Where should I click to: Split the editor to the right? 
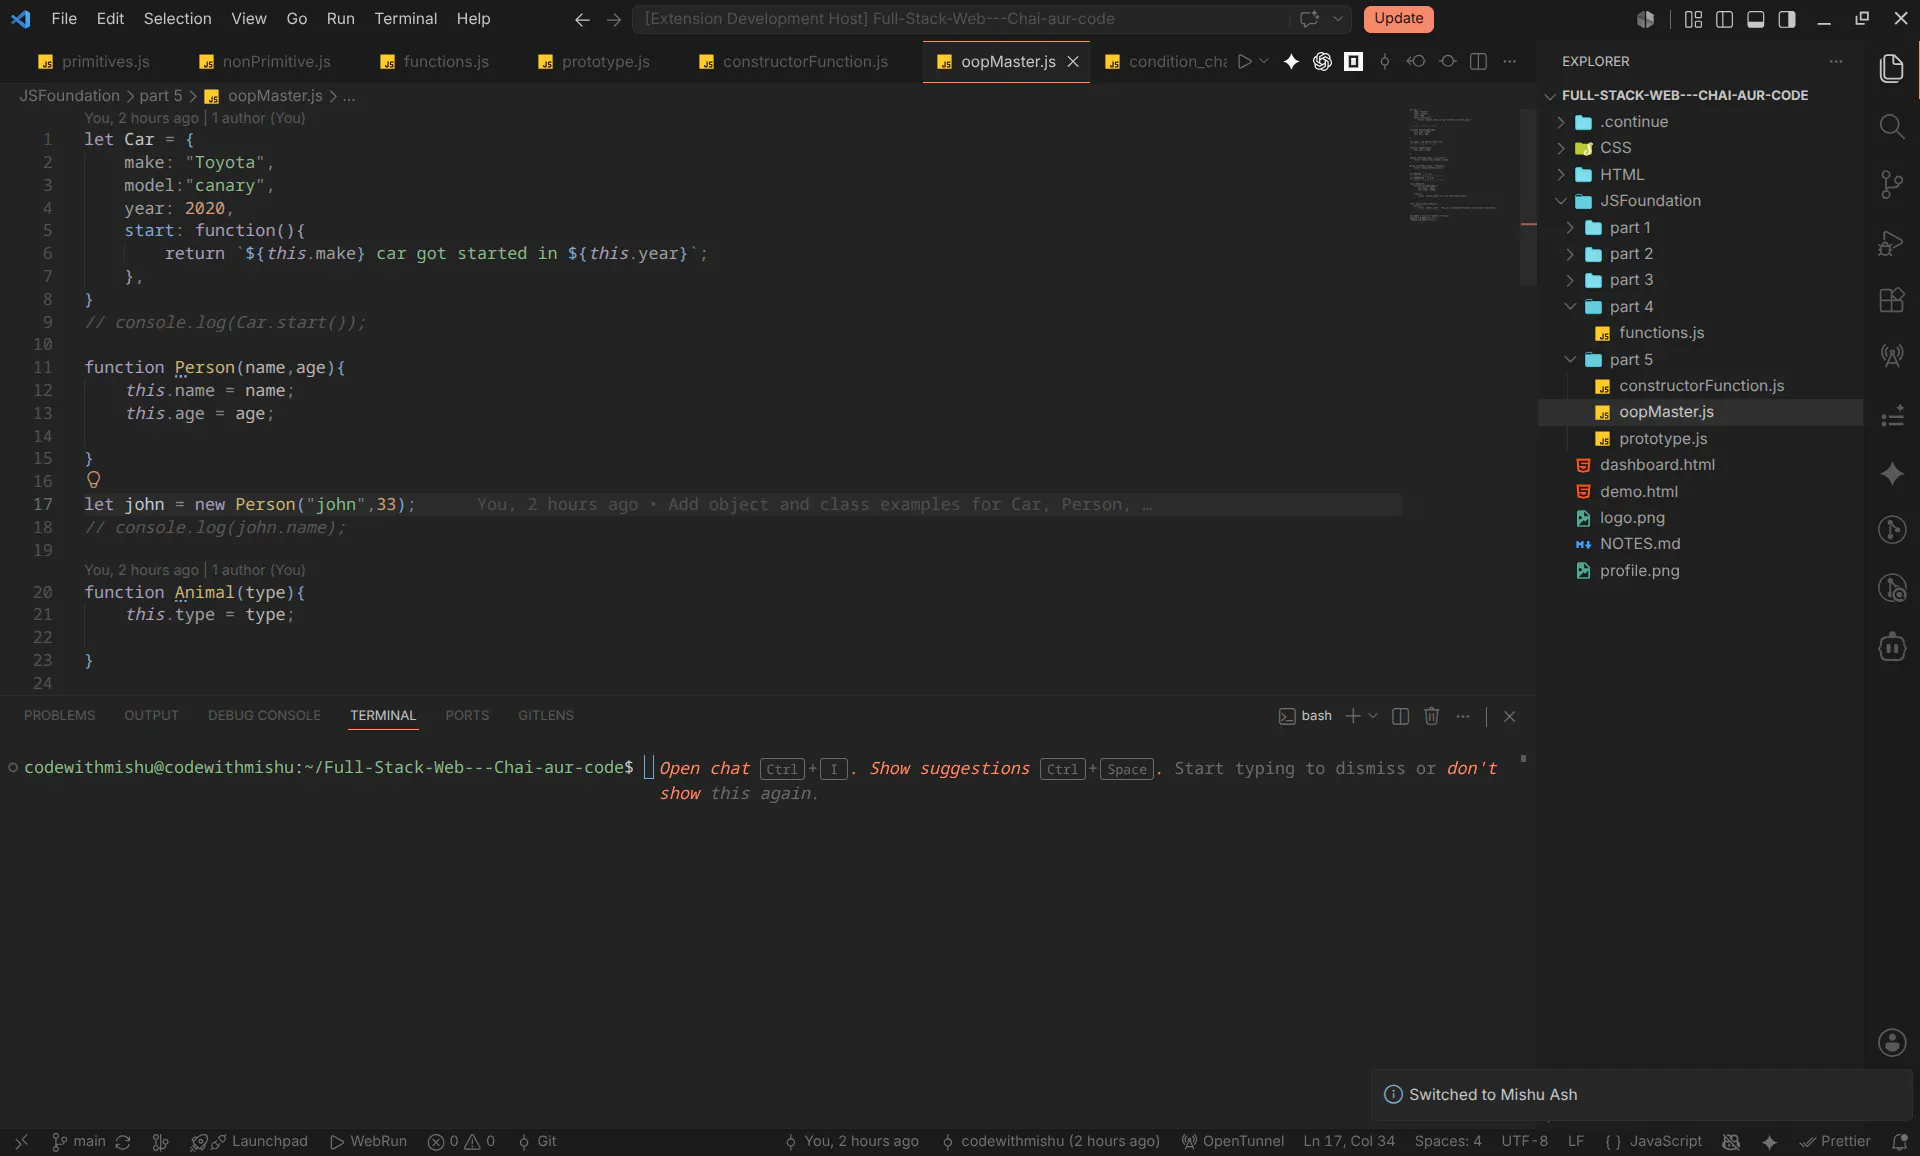click(x=1478, y=61)
